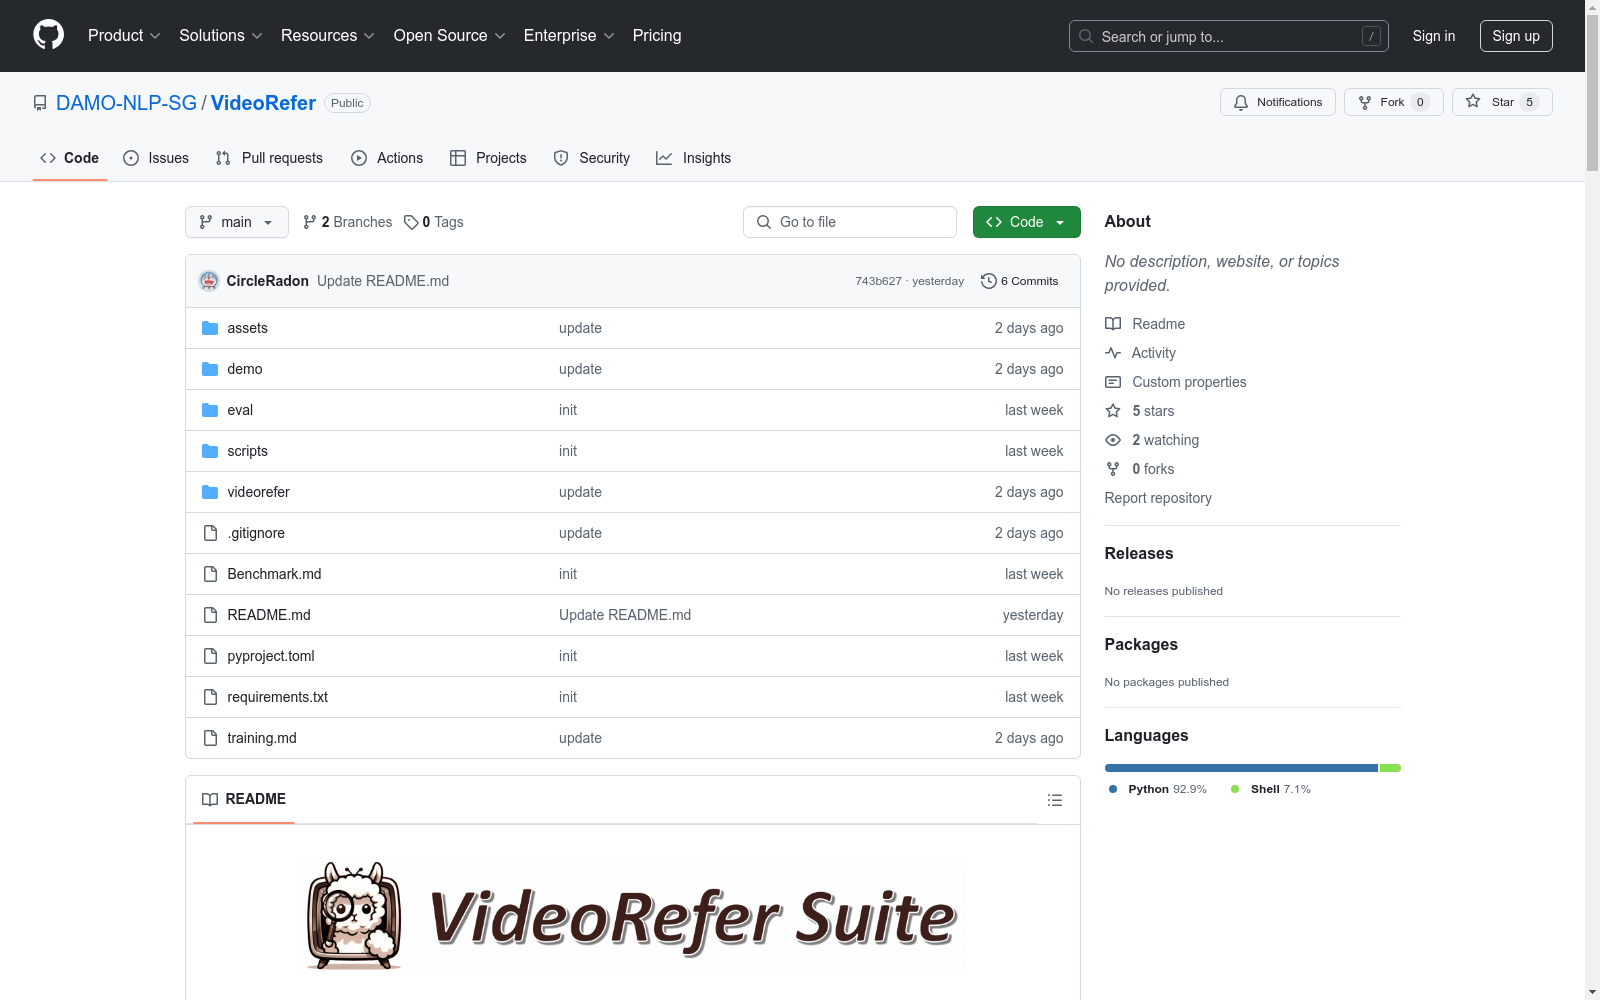Open the README outline icon

(x=1054, y=800)
